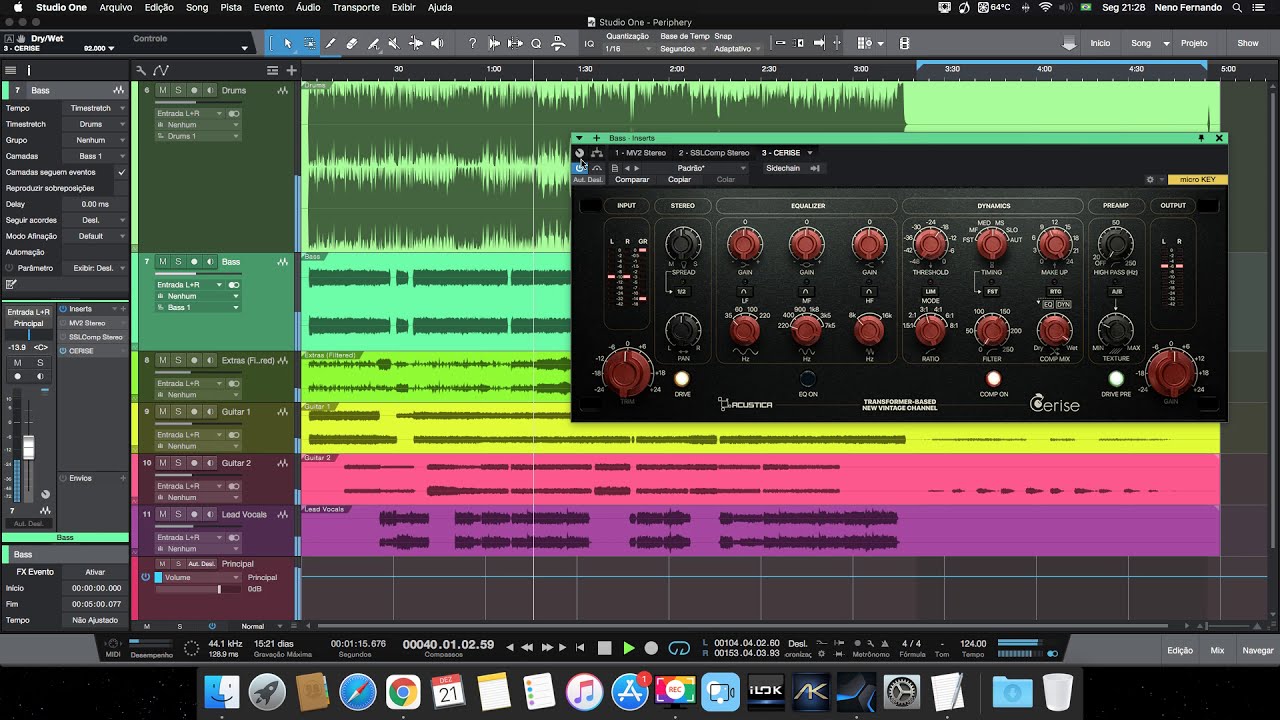1280x720 pixels.
Task: Toggle the DRIVE button on Cerise
Action: [x=682, y=379]
